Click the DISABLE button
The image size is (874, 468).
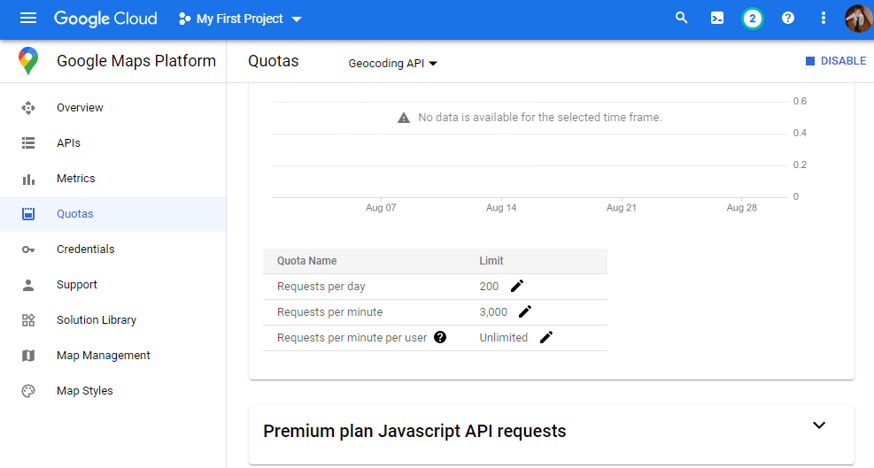pyautogui.click(x=836, y=61)
